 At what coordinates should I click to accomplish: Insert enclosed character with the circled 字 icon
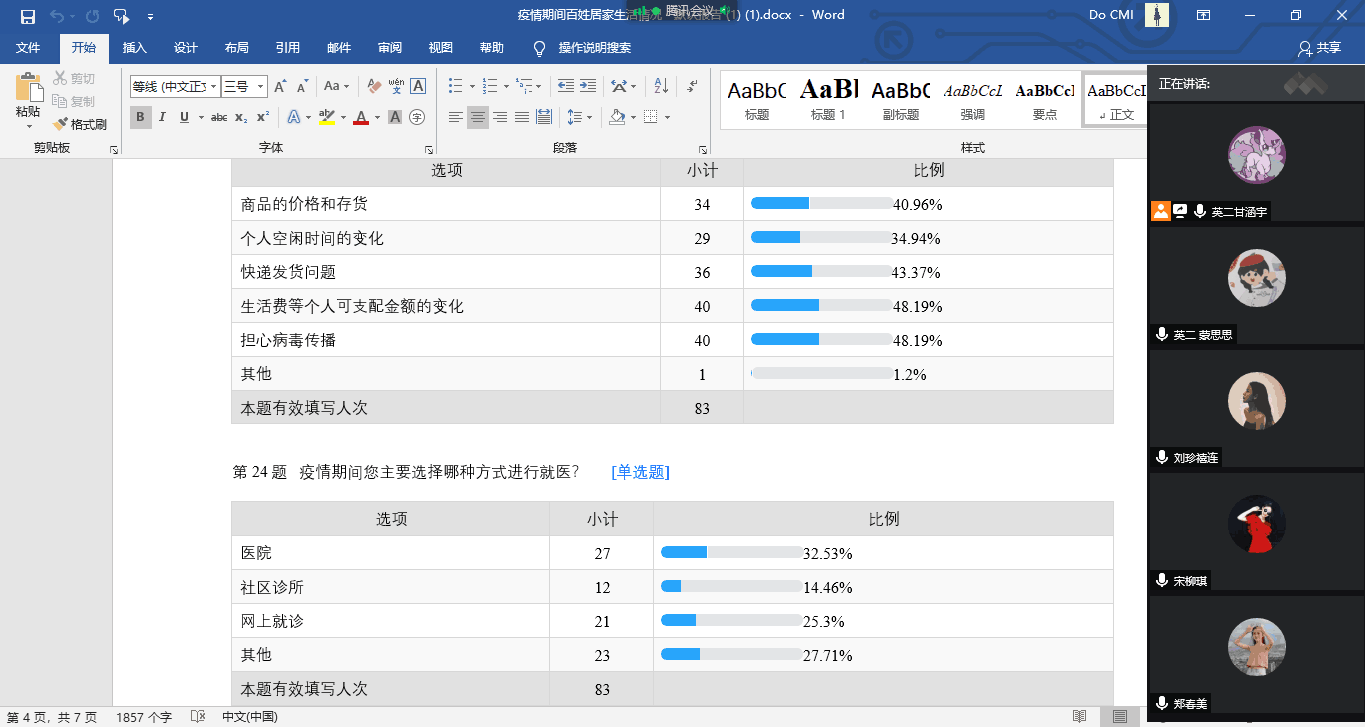(417, 117)
